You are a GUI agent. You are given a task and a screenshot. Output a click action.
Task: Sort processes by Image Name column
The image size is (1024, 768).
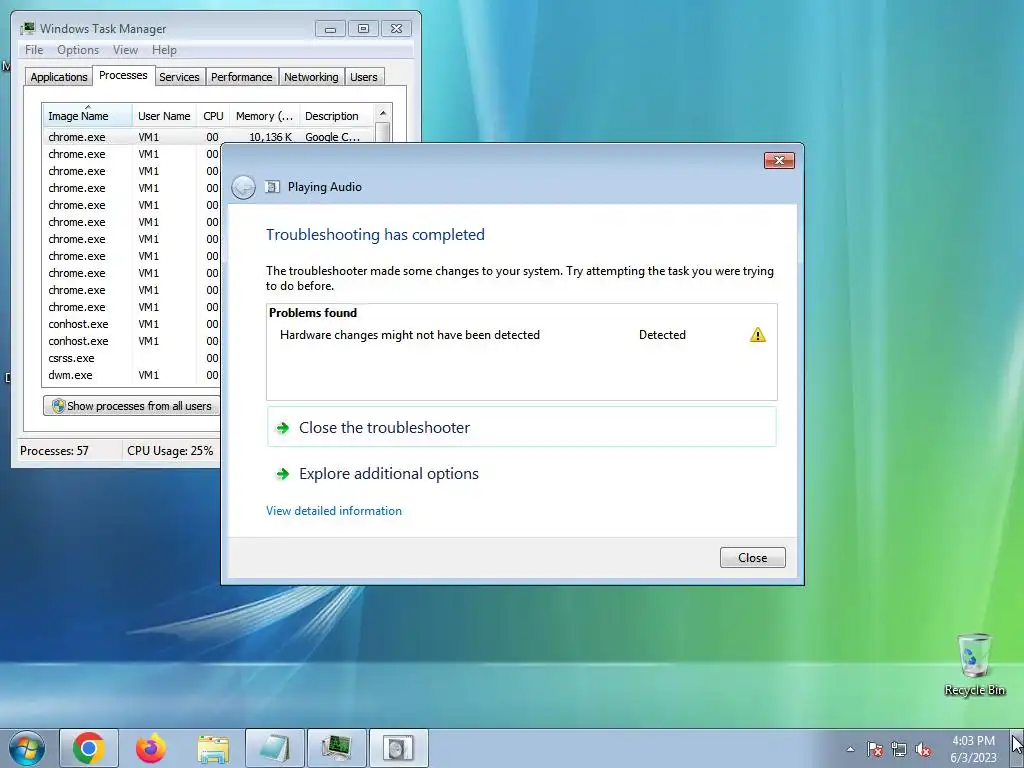click(88, 116)
